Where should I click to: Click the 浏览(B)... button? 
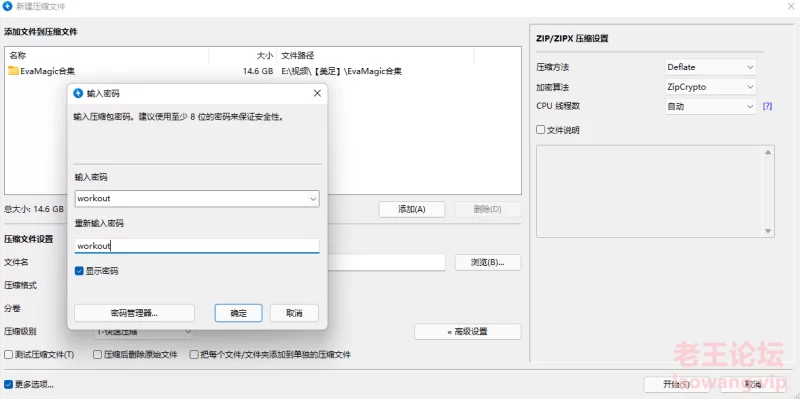coord(488,262)
